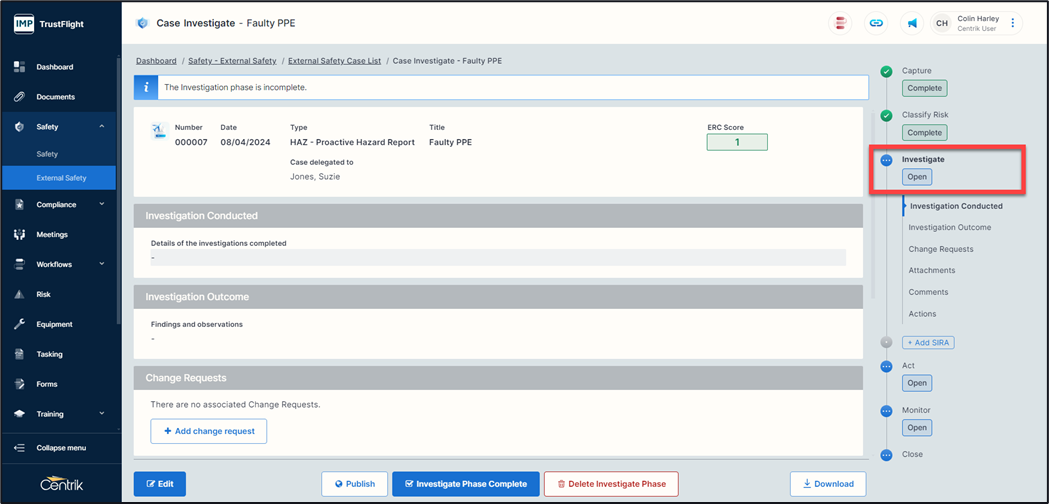
Task: Expand the Compliance sidebar menu
Action: (x=102, y=205)
